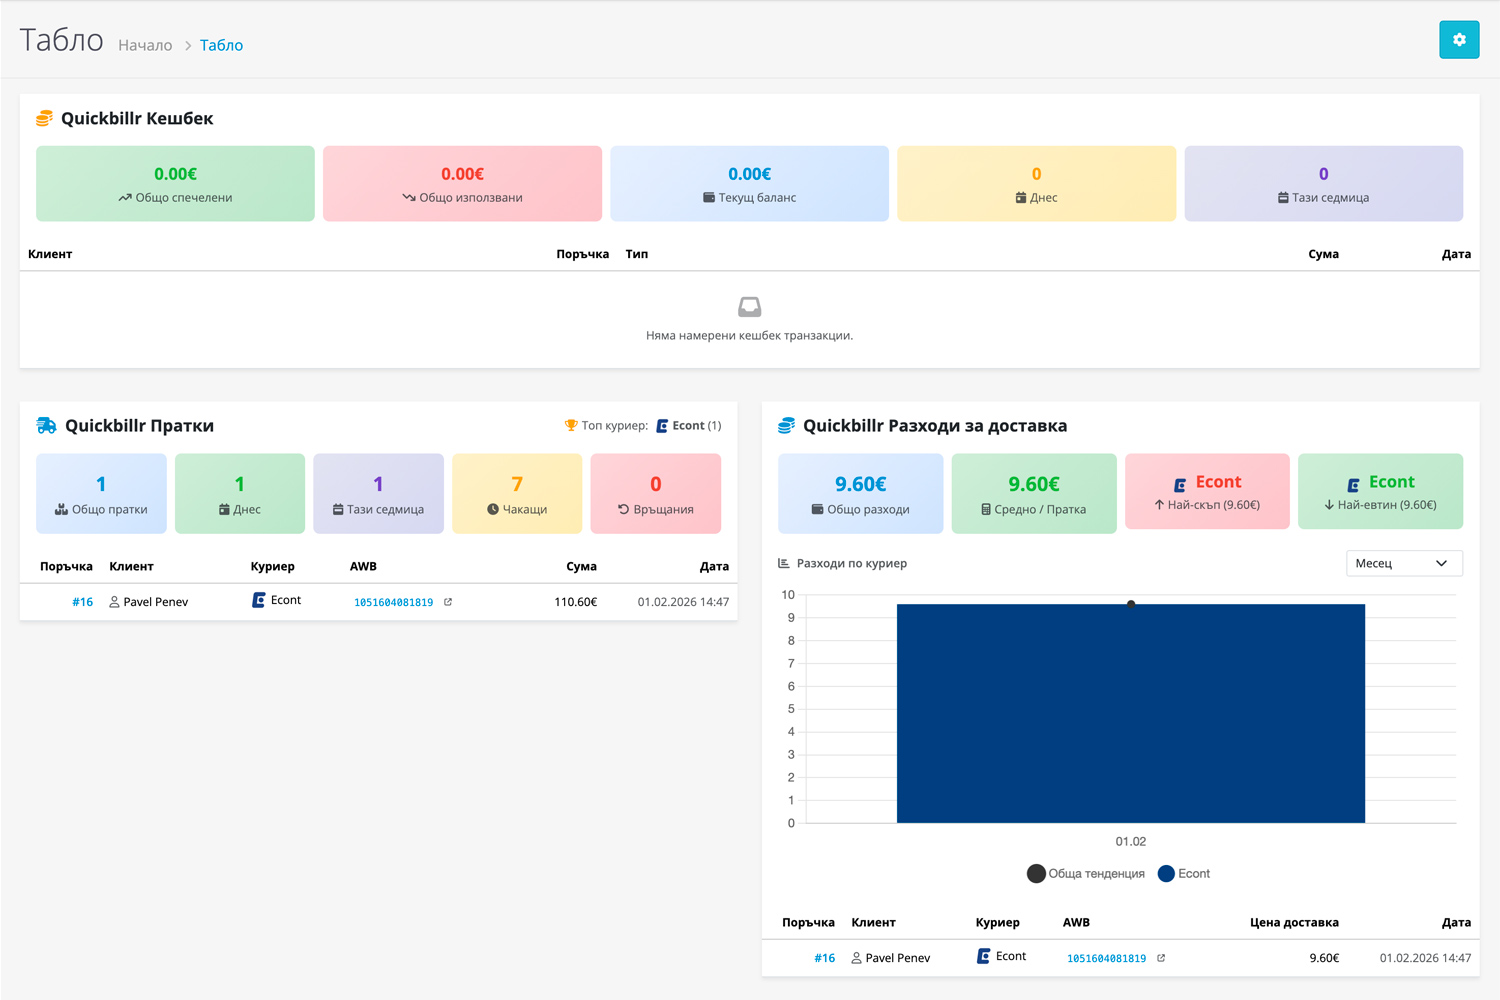Select Табло breadcrumb item
This screenshot has height=1000, width=1500.
point(221,45)
